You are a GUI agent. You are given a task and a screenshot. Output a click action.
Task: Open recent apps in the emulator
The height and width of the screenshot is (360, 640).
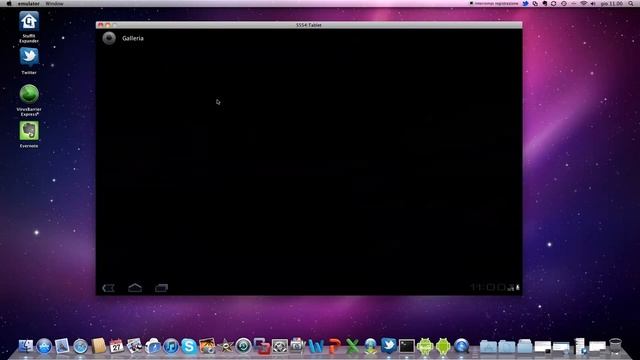coord(162,288)
